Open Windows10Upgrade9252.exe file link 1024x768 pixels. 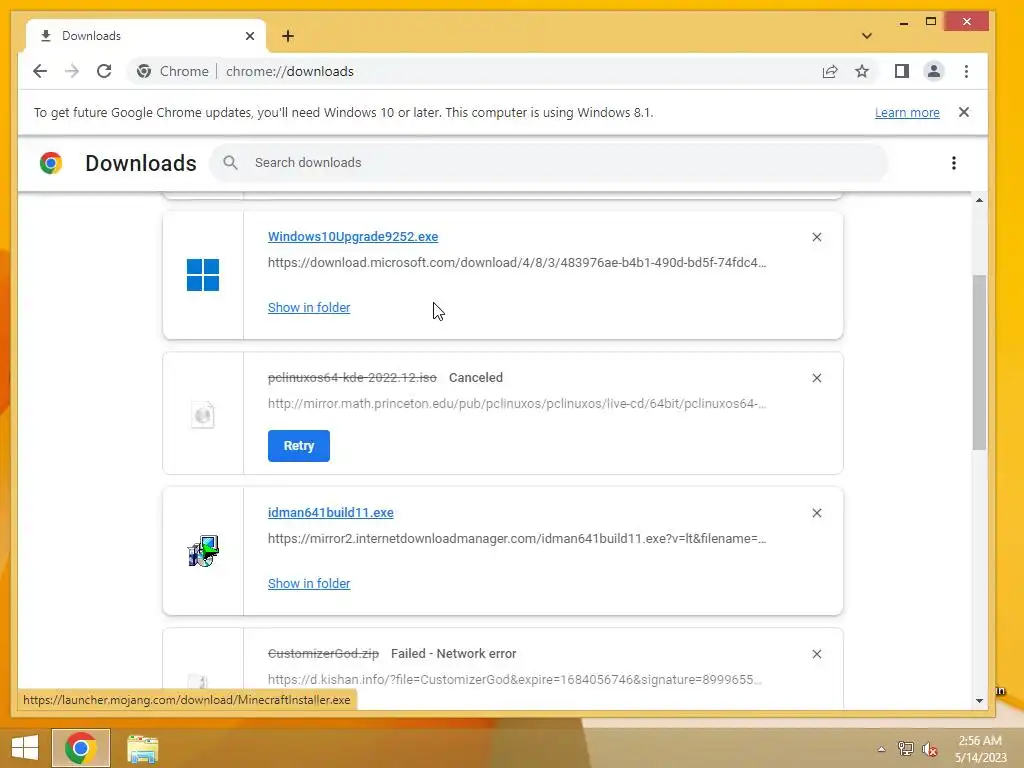click(x=353, y=236)
